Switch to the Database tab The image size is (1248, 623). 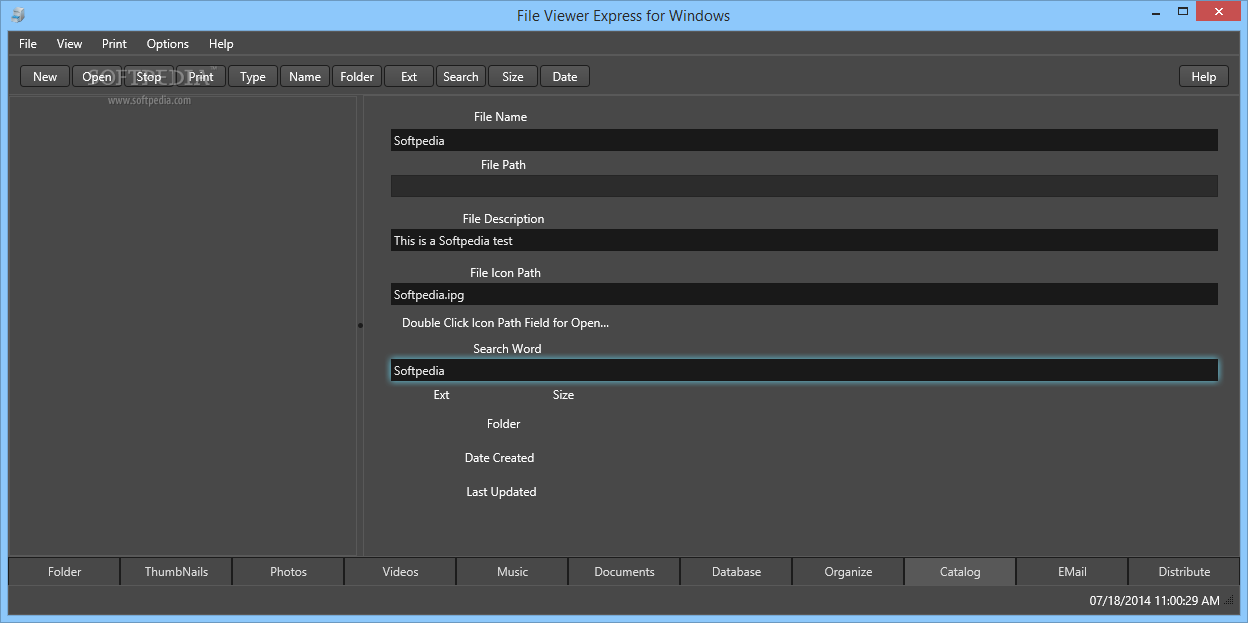737,572
